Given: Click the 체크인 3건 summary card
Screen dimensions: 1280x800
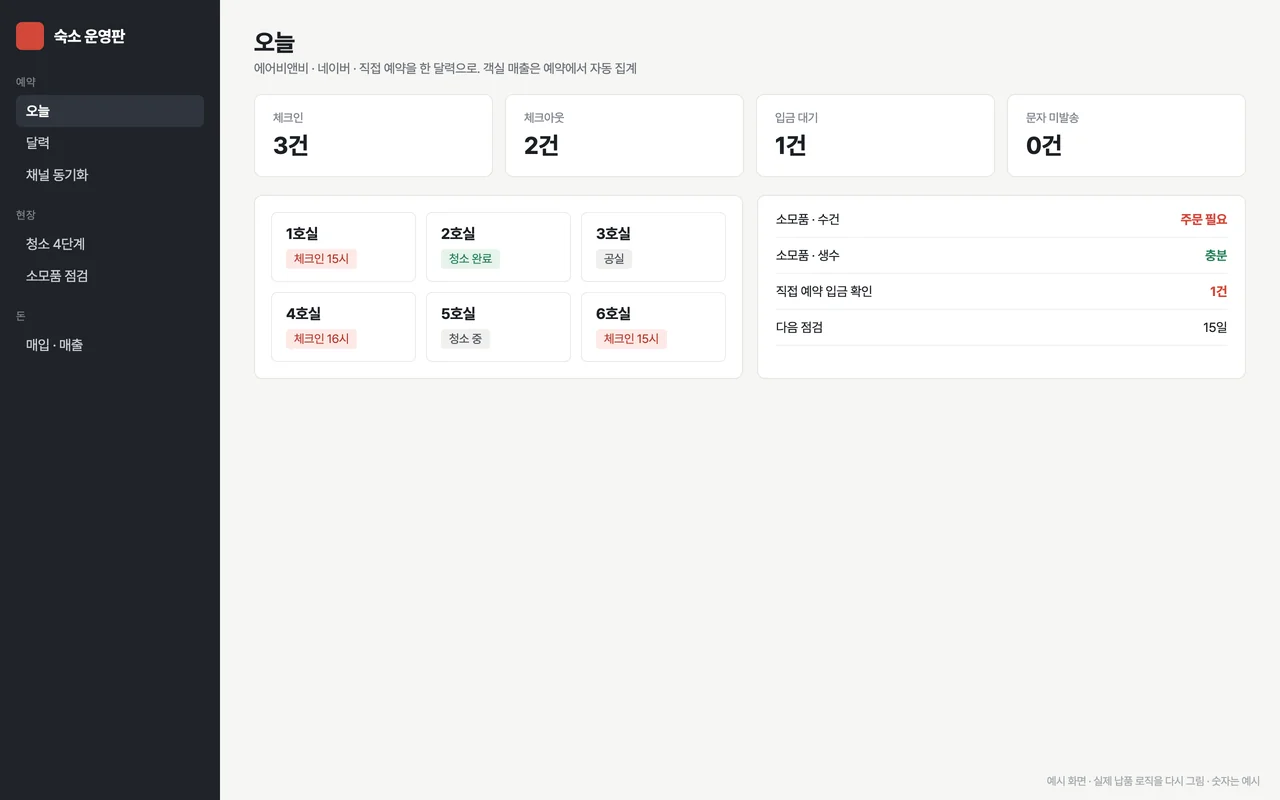Looking at the screenshot, I should point(373,136).
